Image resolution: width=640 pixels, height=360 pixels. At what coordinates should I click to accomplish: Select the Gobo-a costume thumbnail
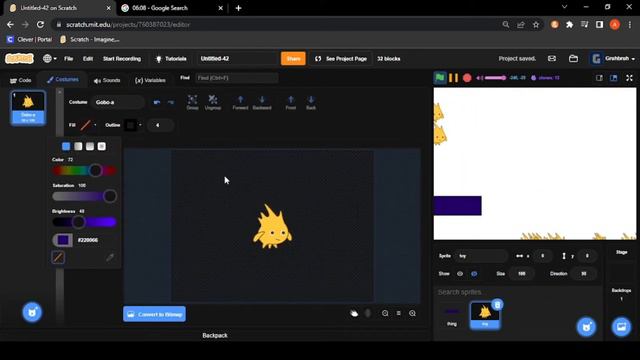(28, 107)
